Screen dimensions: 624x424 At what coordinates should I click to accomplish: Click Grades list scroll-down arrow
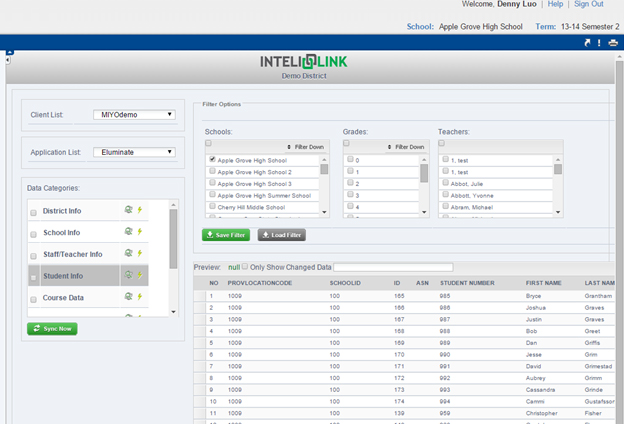pos(424,212)
